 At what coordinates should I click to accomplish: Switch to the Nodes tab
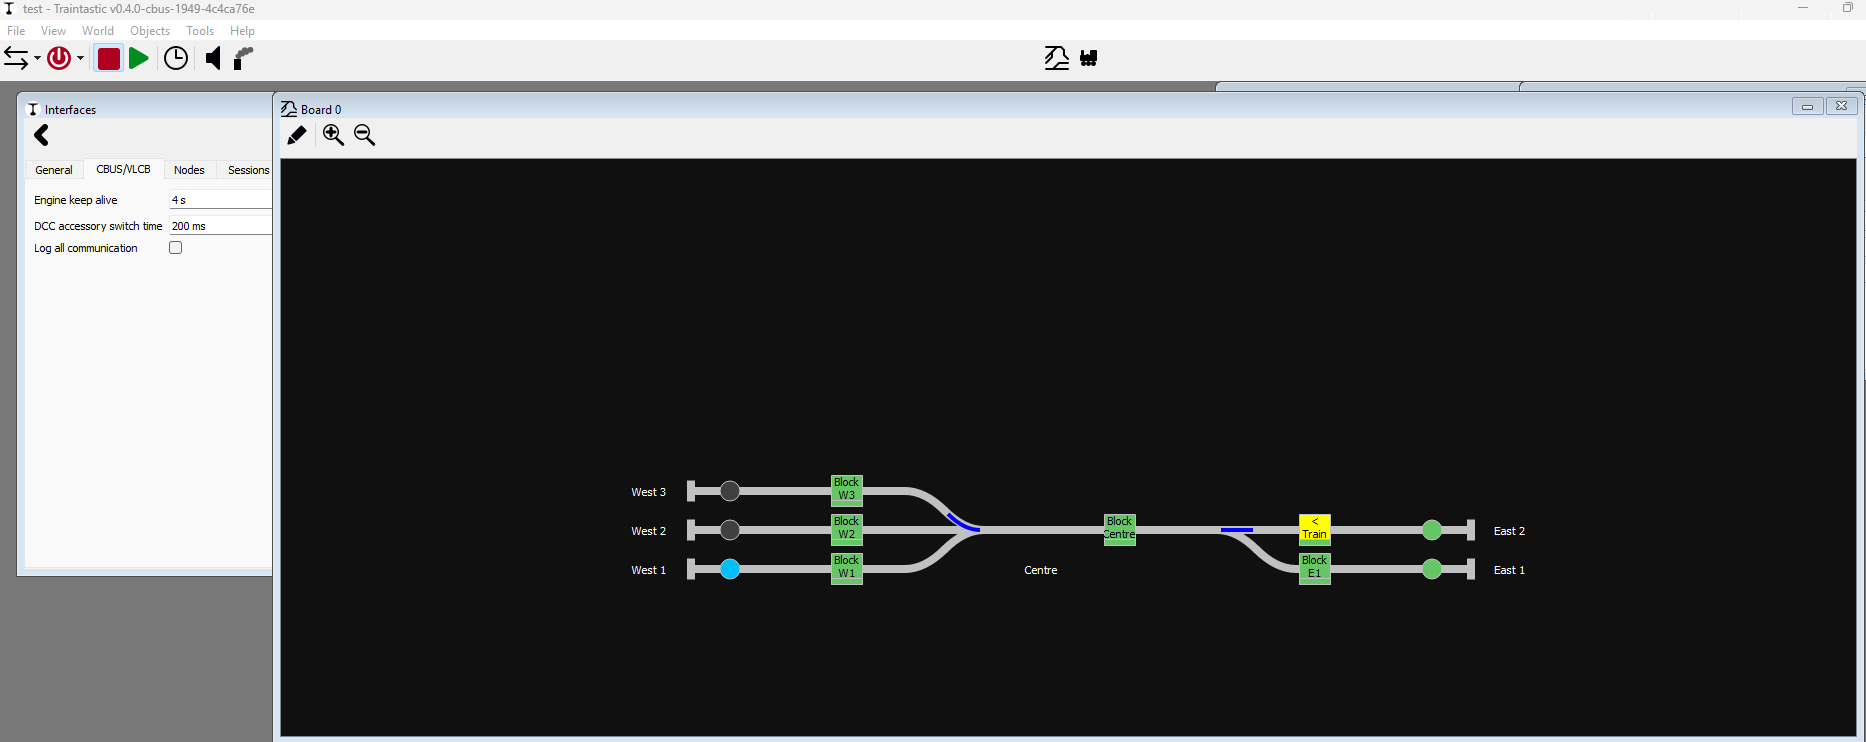(189, 170)
